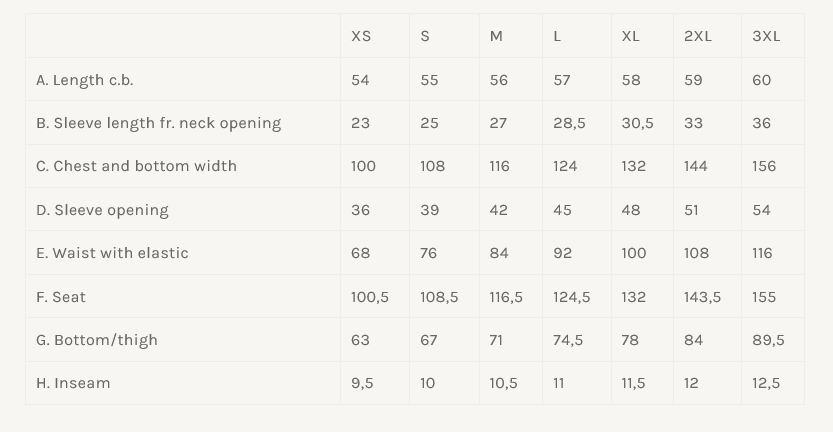The width and height of the screenshot is (833, 432).
Task: Click the 3XL chest width value 156
Action: coord(764,166)
